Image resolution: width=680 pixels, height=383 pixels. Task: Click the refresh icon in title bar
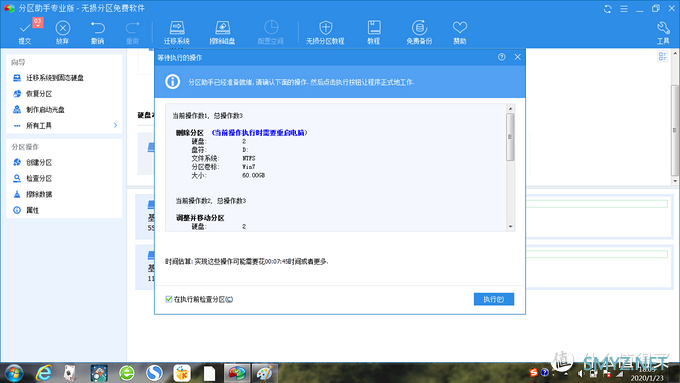[x=608, y=9]
